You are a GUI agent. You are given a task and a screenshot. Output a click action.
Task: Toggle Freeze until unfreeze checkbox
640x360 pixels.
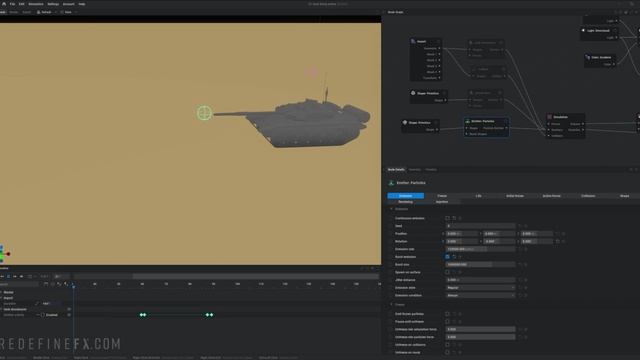click(x=447, y=322)
